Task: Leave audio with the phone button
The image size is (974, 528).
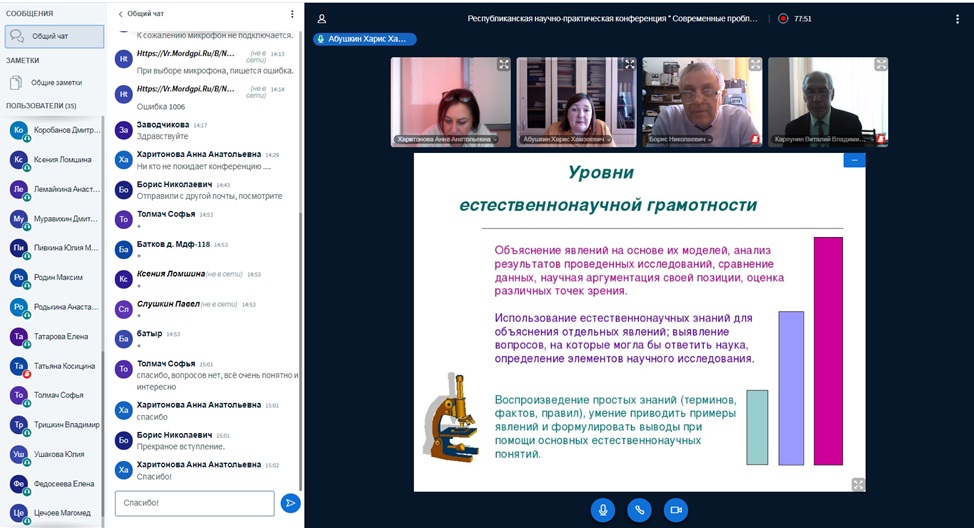Action: tap(639, 509)
